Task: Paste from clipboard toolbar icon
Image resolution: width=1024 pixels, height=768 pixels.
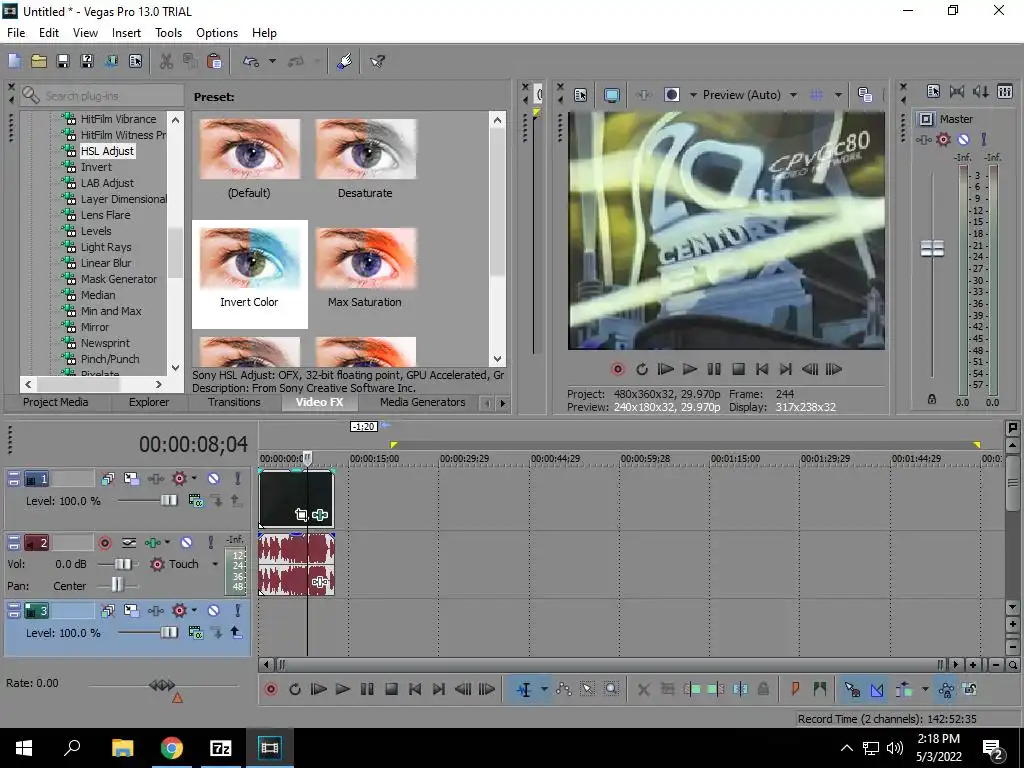Action: pos(214,61)
